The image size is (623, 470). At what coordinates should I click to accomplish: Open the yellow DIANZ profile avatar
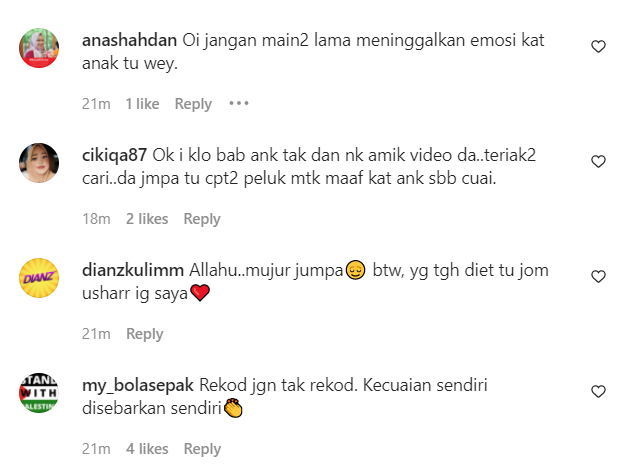[x=39, y=278]
